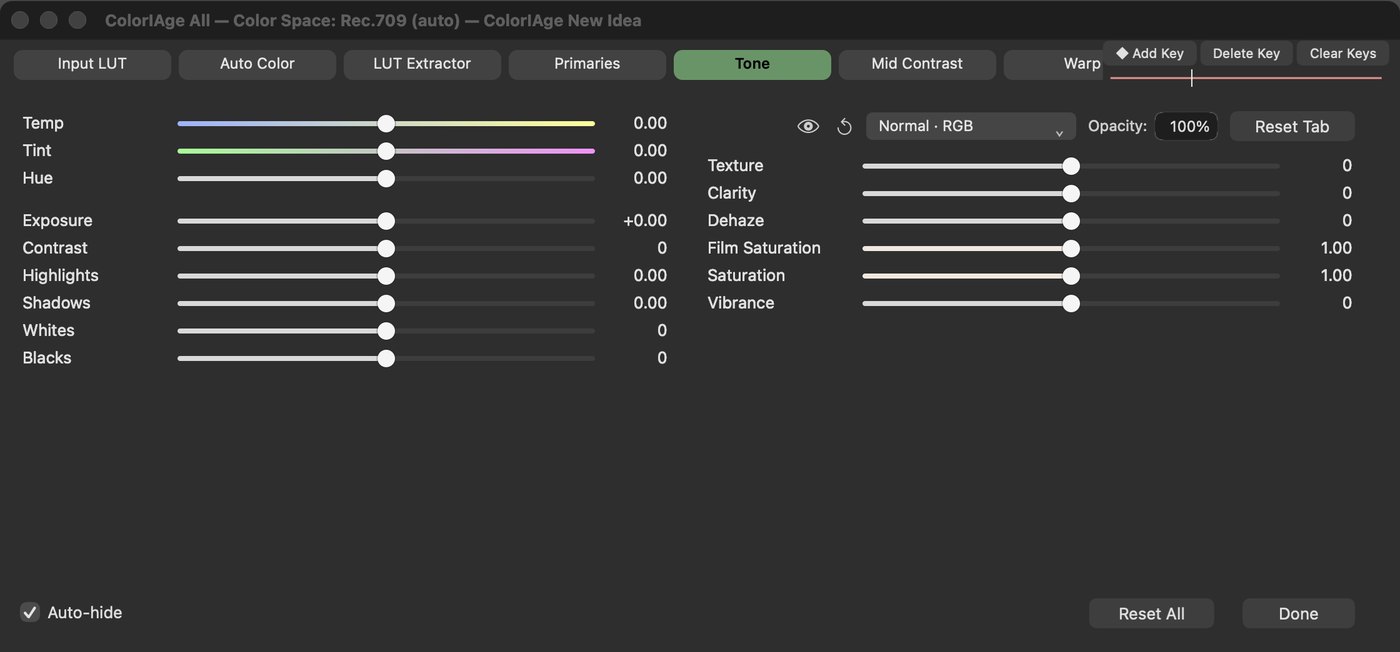Image resolution: width=1400 pixels, height=652 pixels.
Task: Click the Opacity 100% input field
Action: (1186, 126)
